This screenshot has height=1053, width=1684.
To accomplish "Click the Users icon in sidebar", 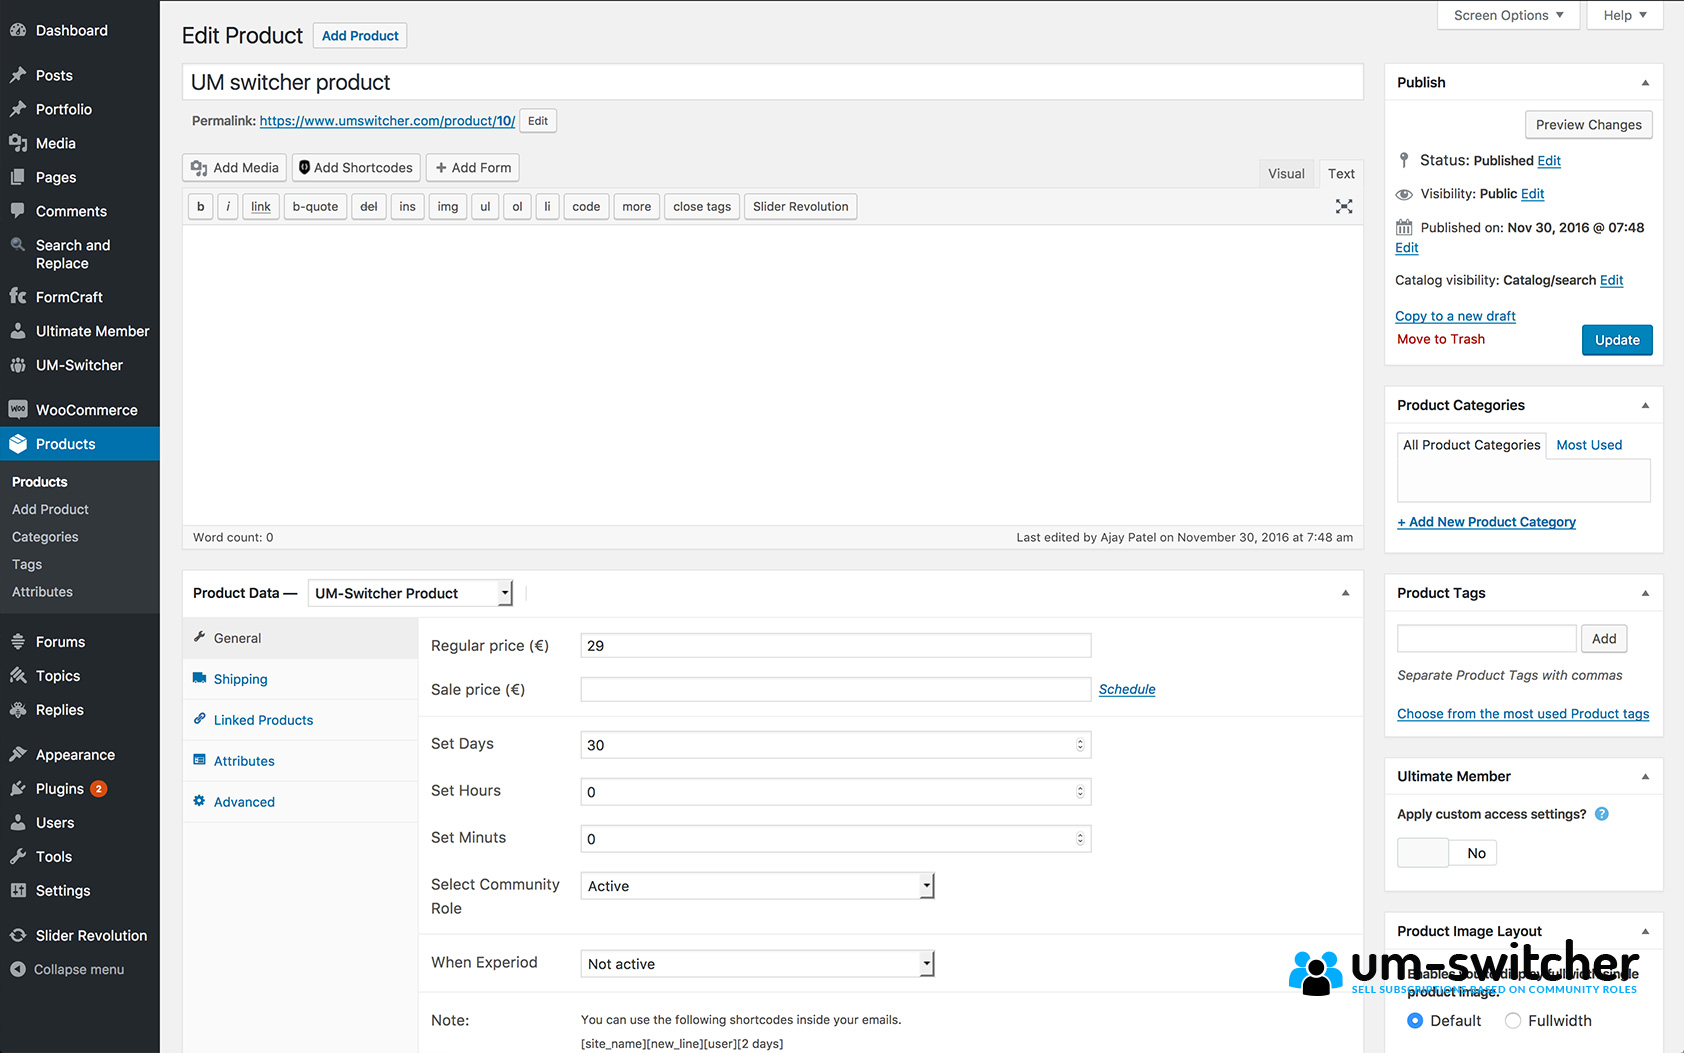I will point(18,823).
